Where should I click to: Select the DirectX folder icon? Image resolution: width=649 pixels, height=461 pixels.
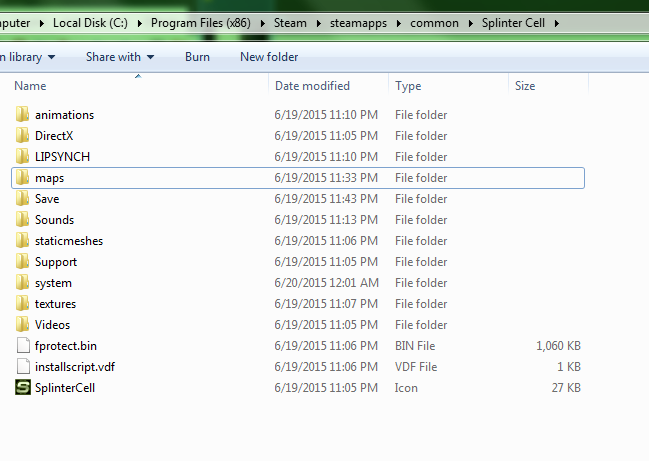[22, 135]
